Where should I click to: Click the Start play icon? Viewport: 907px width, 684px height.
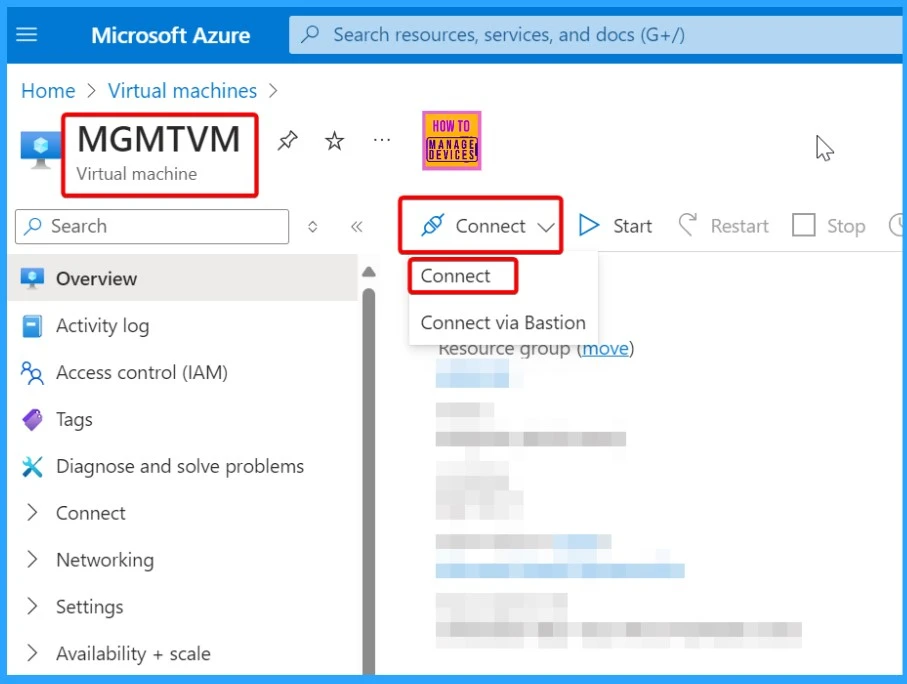click(588, 226)
